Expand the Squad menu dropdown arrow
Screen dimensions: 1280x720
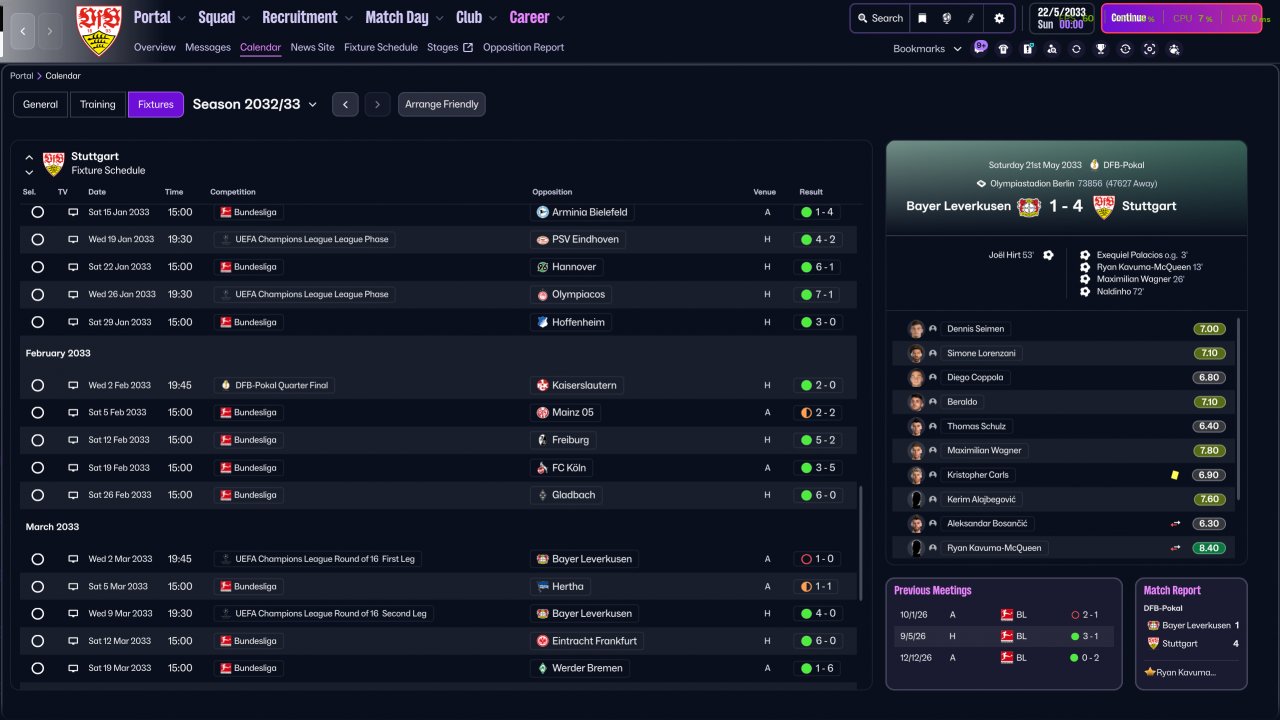click(x=245, y=18)
